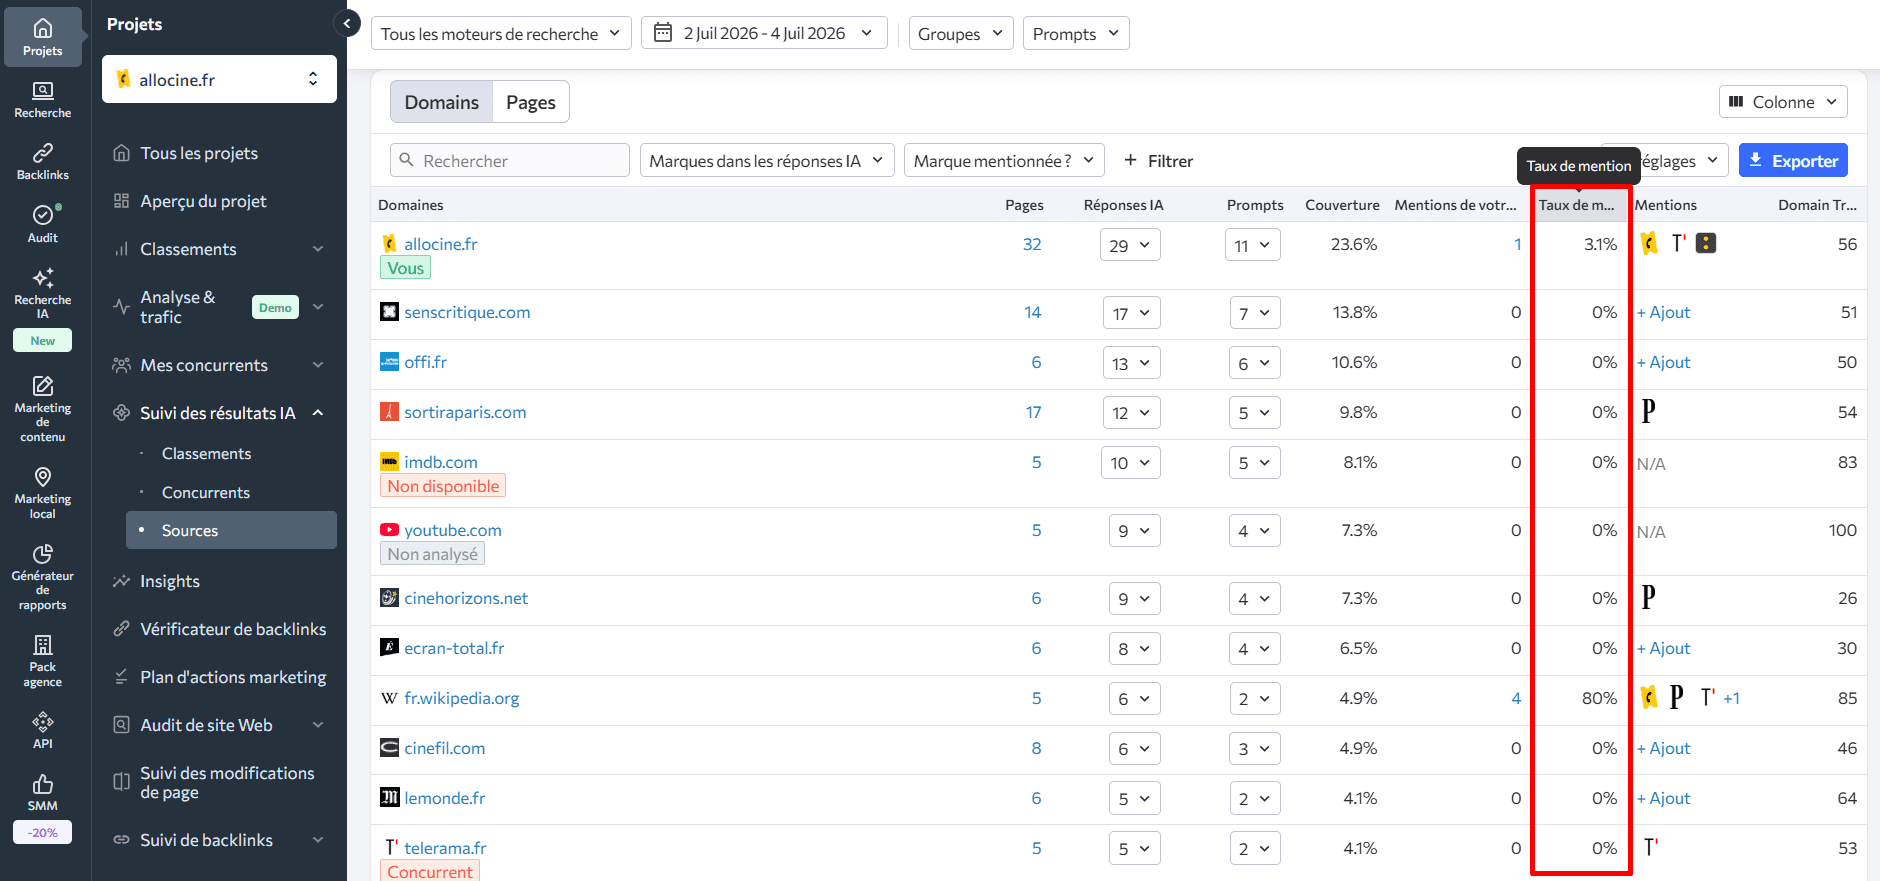This screenshot has width=1880, height=881.
Task: Open Marketing de contenu icon
Action: point(43,386)
